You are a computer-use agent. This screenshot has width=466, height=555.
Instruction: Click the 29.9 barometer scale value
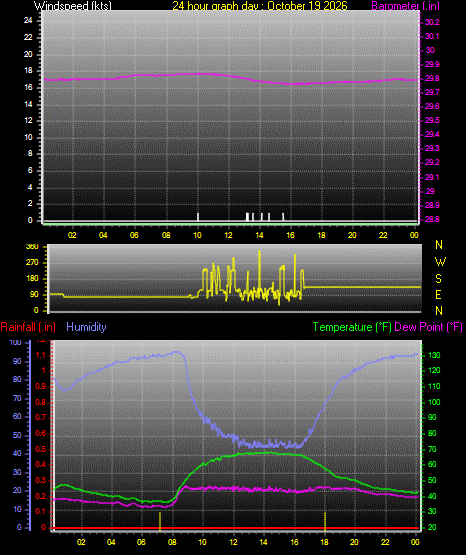click(432, 64)
